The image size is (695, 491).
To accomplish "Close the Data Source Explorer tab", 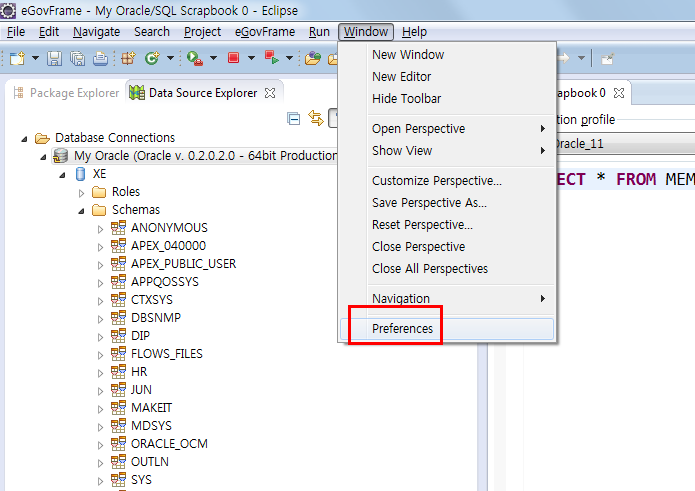I will point(270,93).
